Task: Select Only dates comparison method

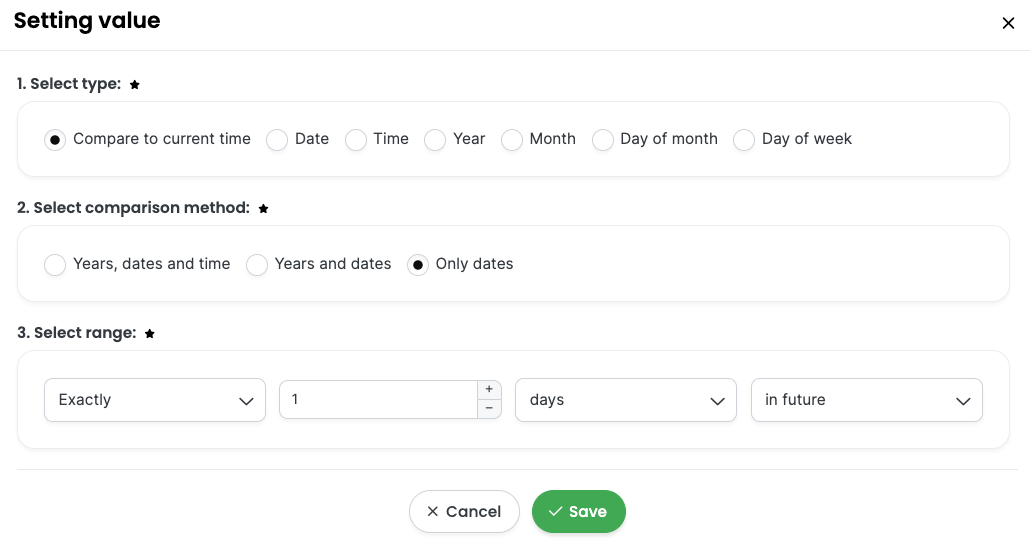Action: [418, 264]
